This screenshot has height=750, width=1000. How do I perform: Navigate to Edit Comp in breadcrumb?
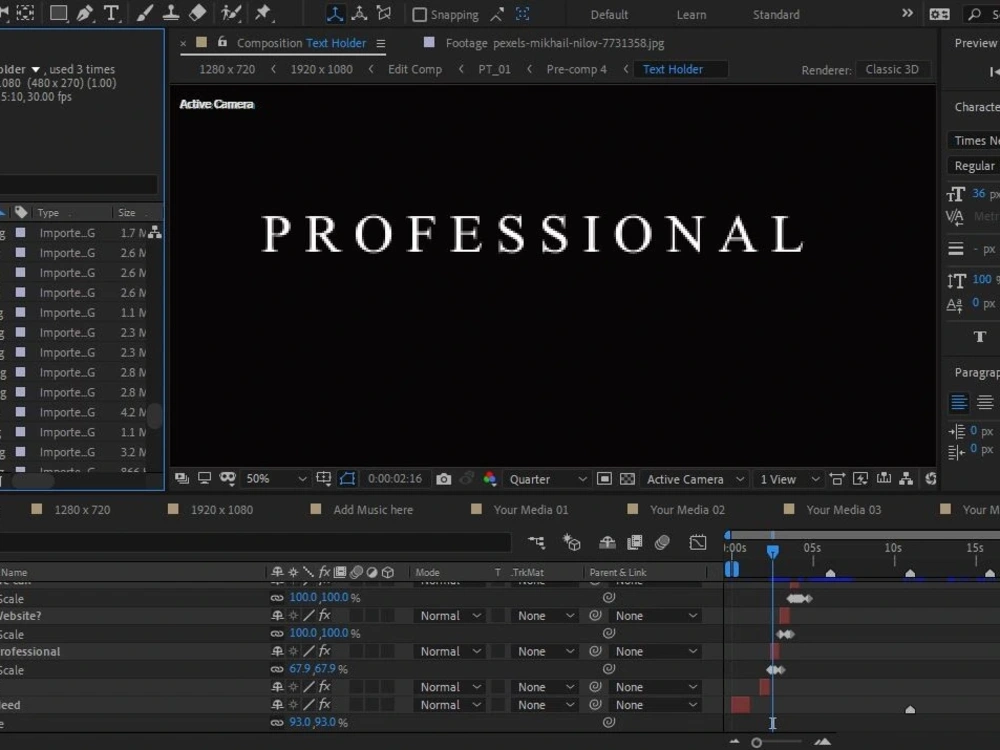pos(415,69)
